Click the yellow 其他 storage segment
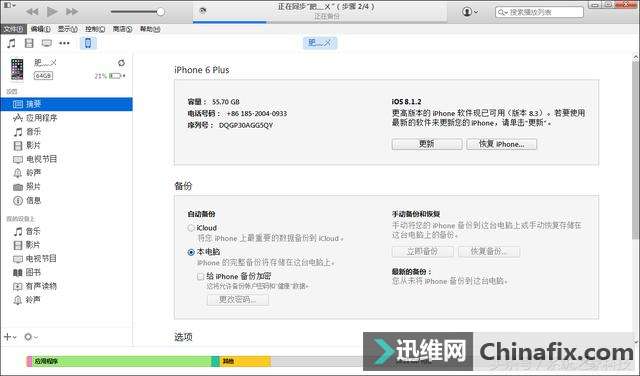Image resolution: width=640 pixels, height=376 pixels. tap(245, 361)
